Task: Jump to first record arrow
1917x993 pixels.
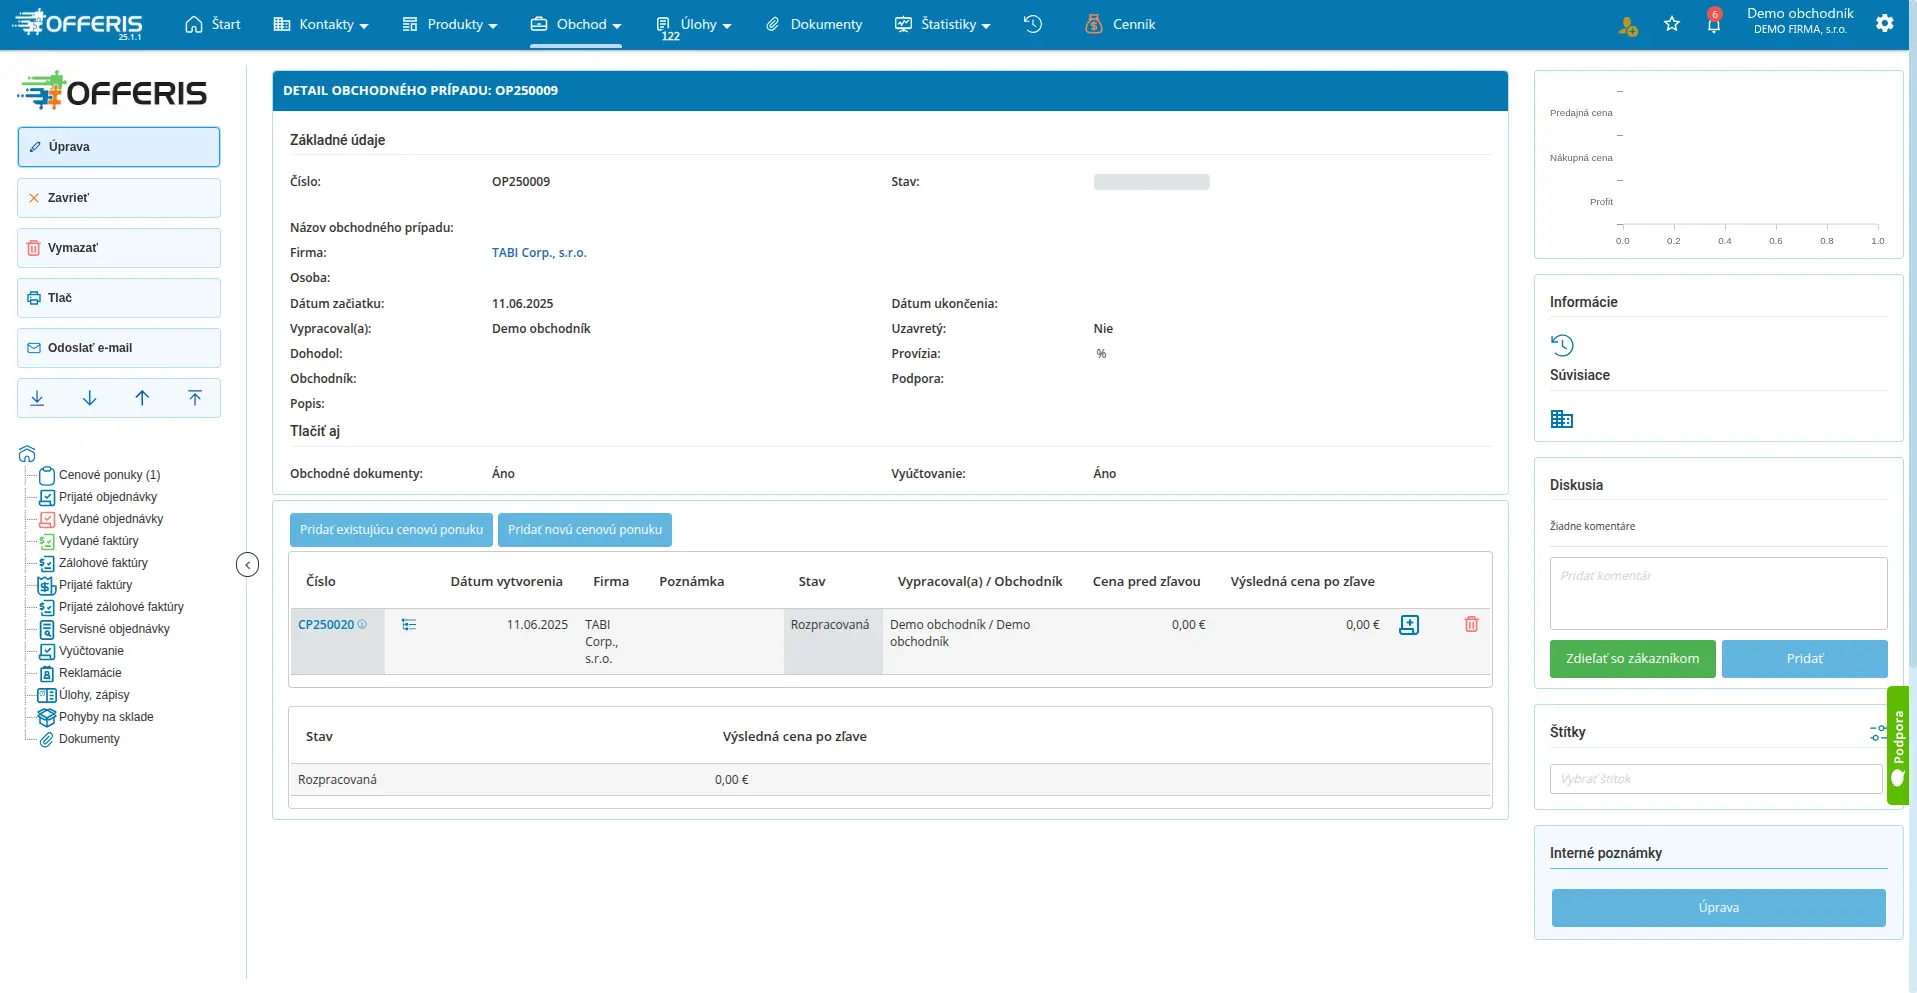Action: (x=195, y=398)
